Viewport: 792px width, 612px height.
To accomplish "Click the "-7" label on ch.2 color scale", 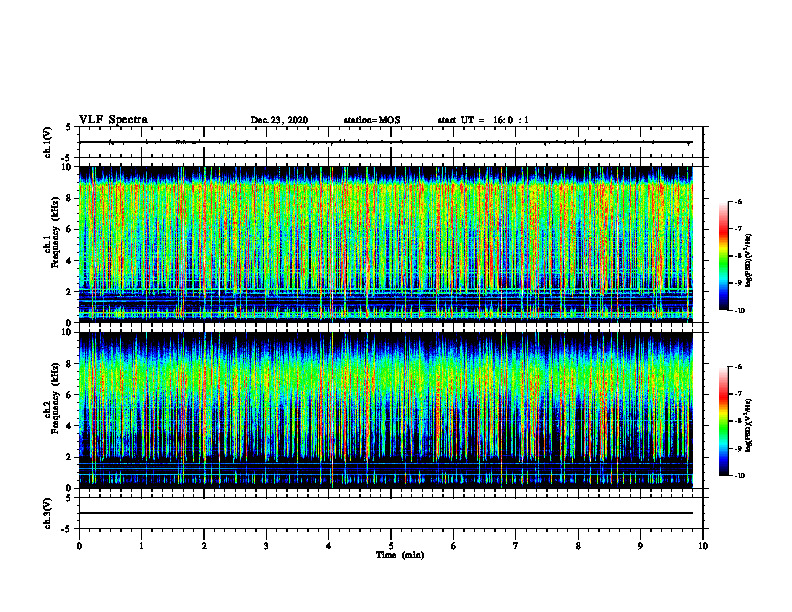I will pos(738,394).
